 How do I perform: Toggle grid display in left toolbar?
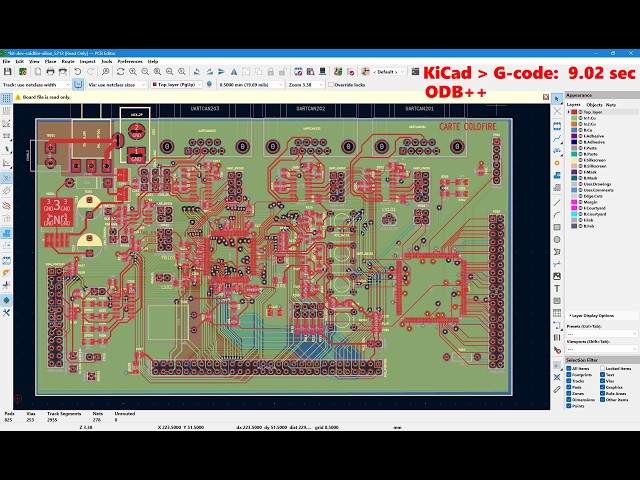pyautogui.click(x=7, y=98)
